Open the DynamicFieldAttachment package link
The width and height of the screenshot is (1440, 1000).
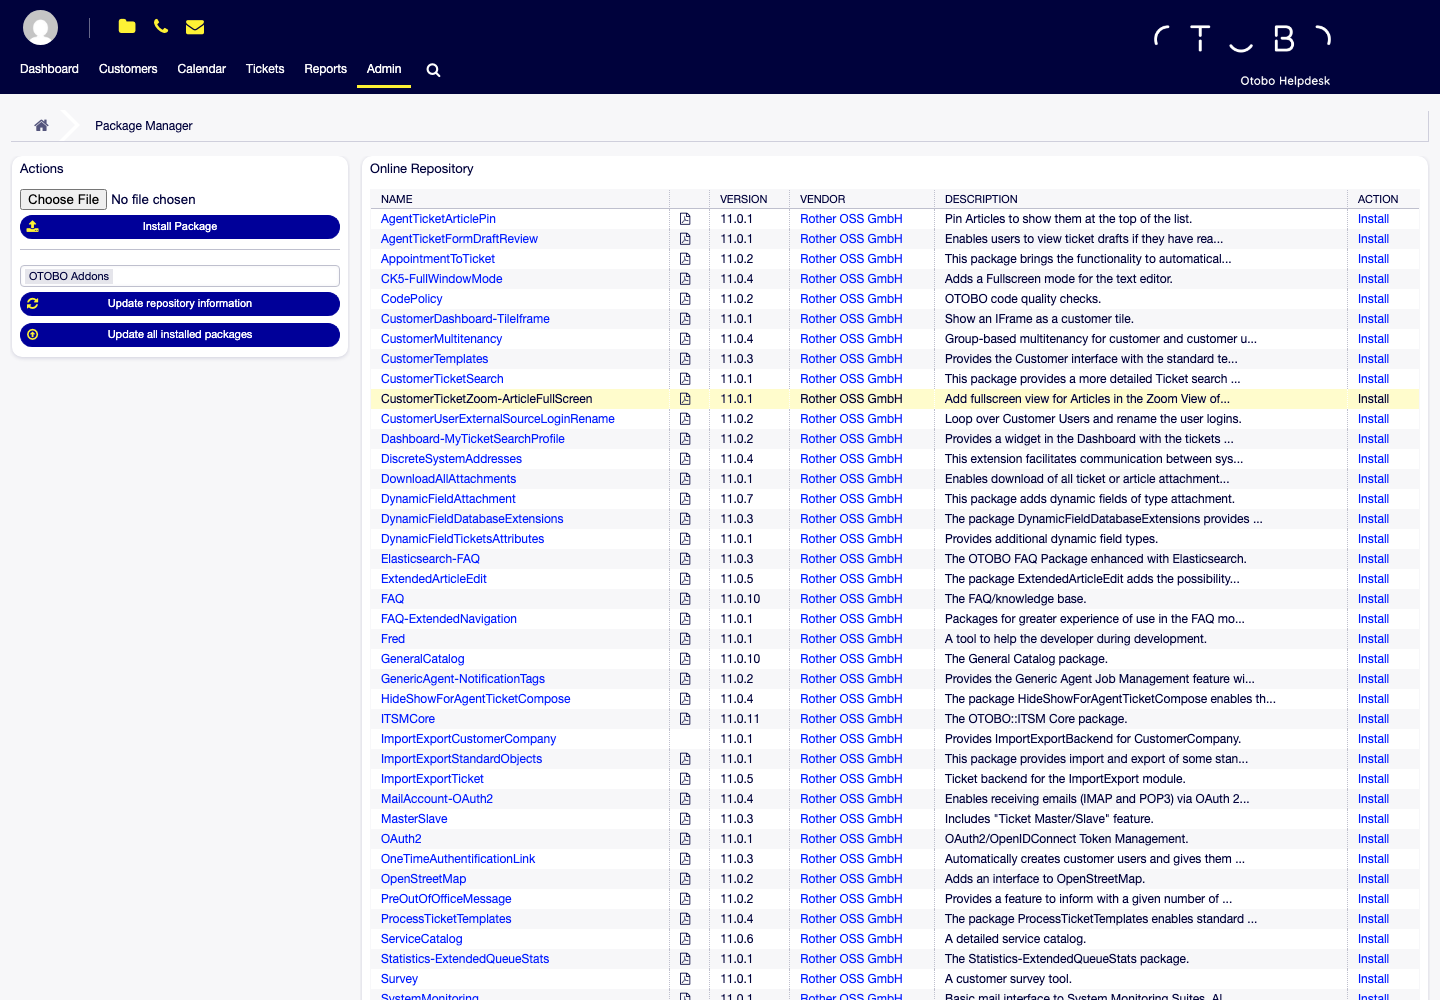point(448,499)
